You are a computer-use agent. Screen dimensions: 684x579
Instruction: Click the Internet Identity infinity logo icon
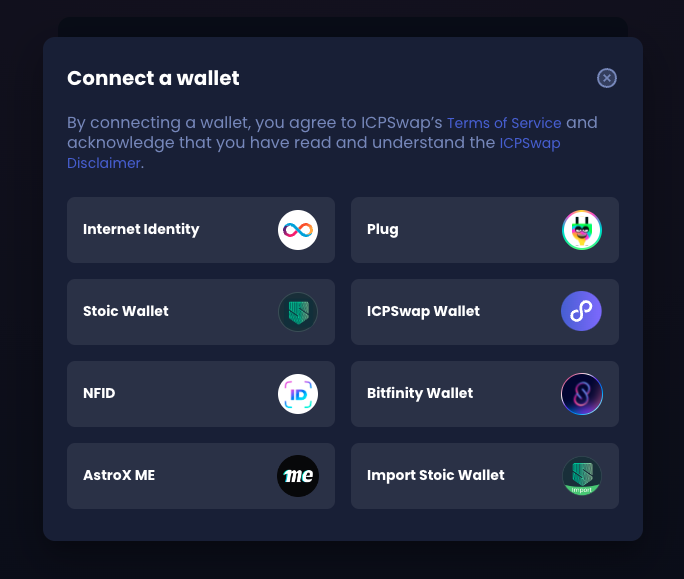298,230
